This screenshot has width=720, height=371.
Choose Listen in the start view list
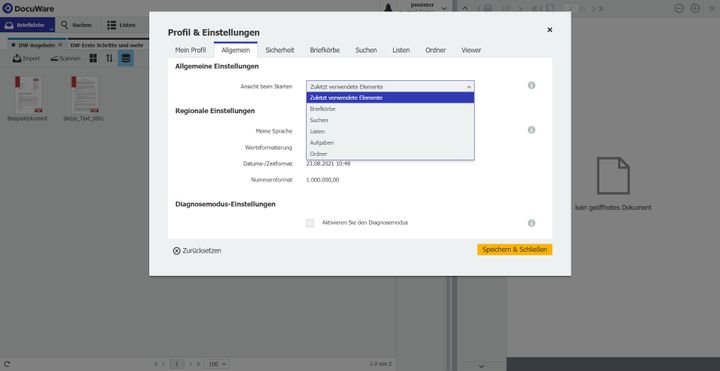[390, 131]
